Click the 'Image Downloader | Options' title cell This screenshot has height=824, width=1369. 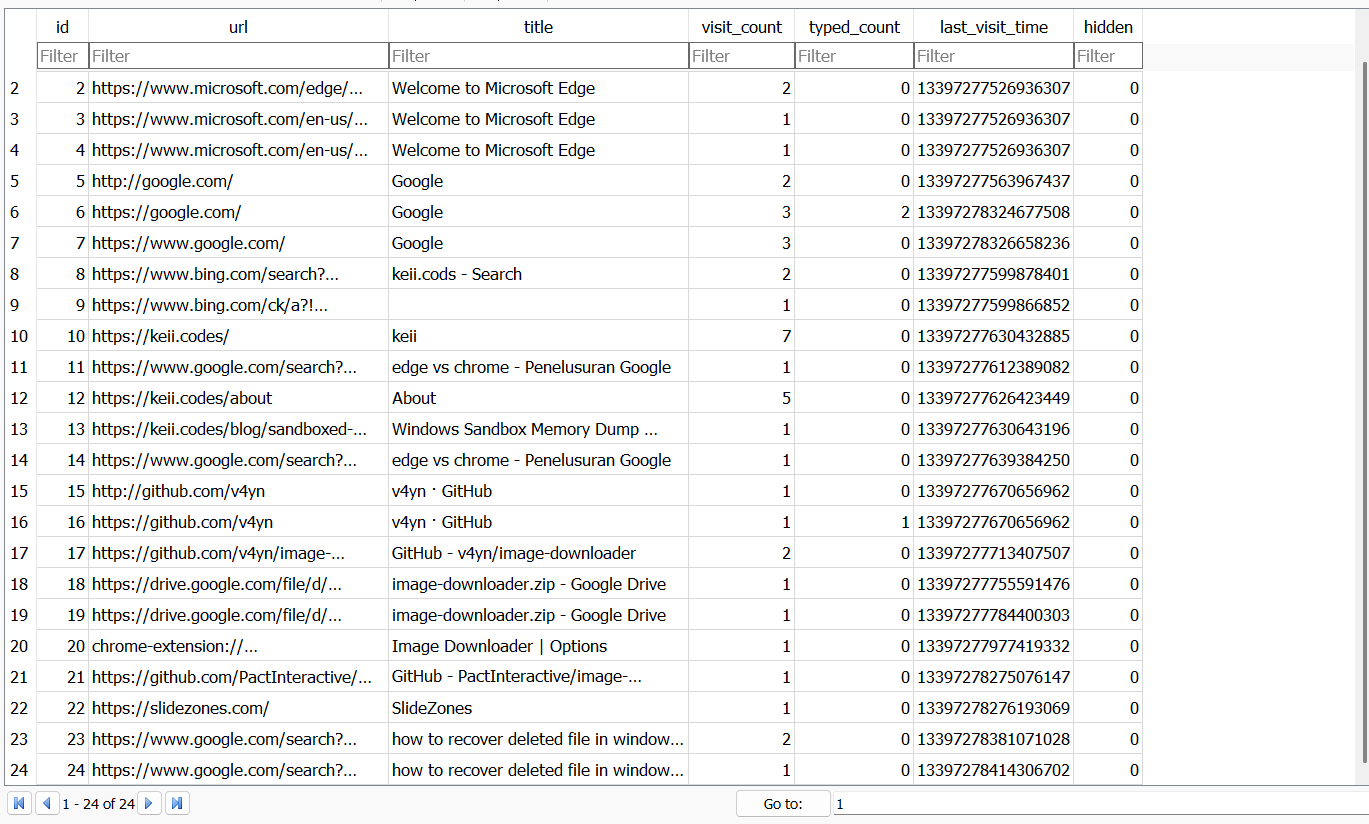pyautogui.click(x=538, y=646)
